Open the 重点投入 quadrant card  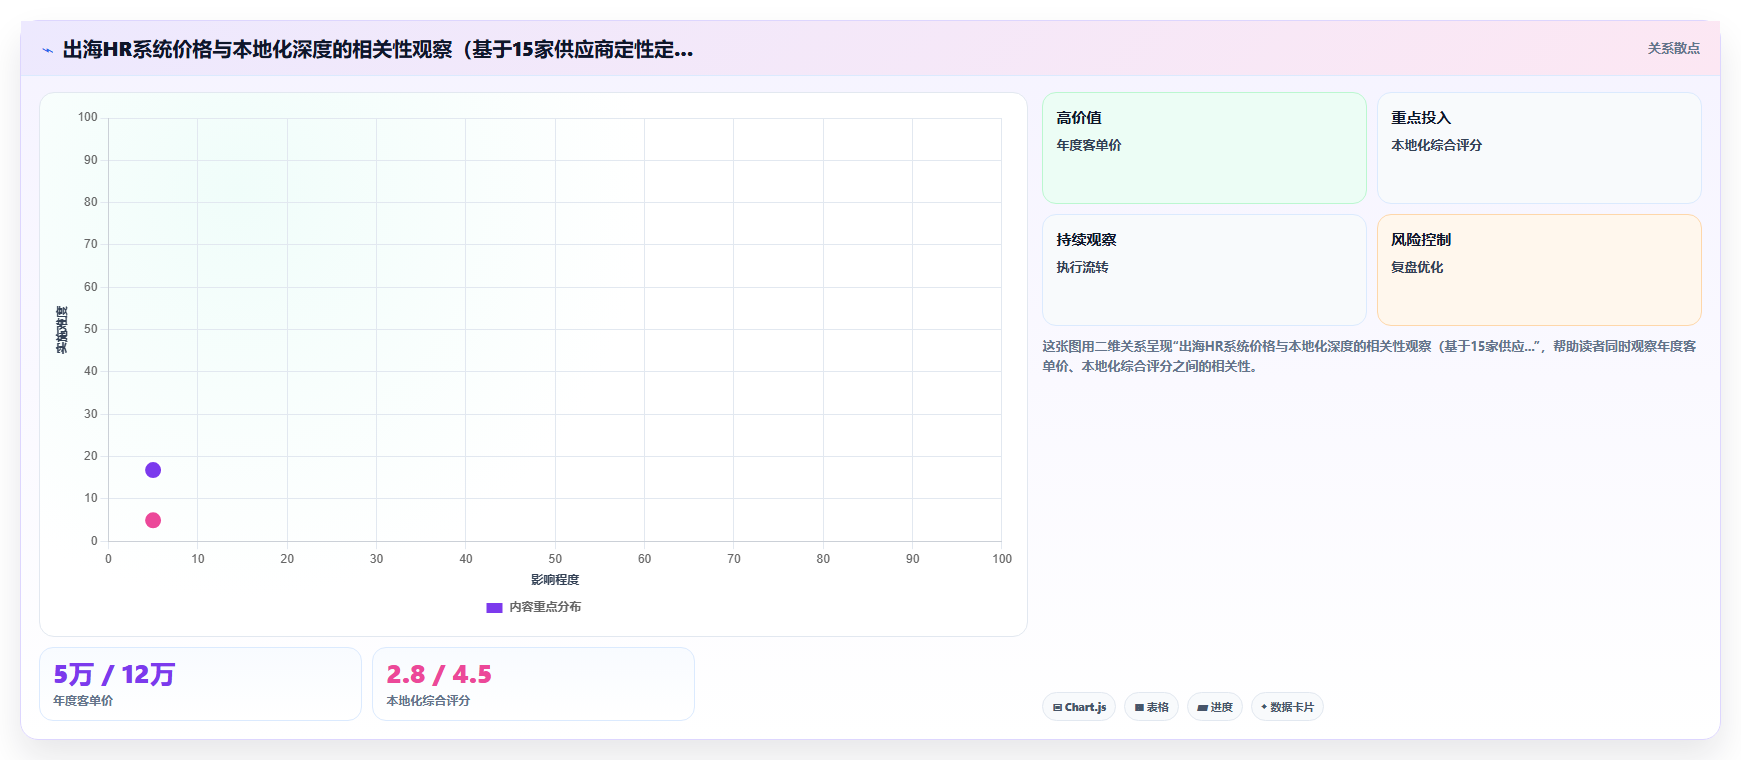(x=1539, y=148)
